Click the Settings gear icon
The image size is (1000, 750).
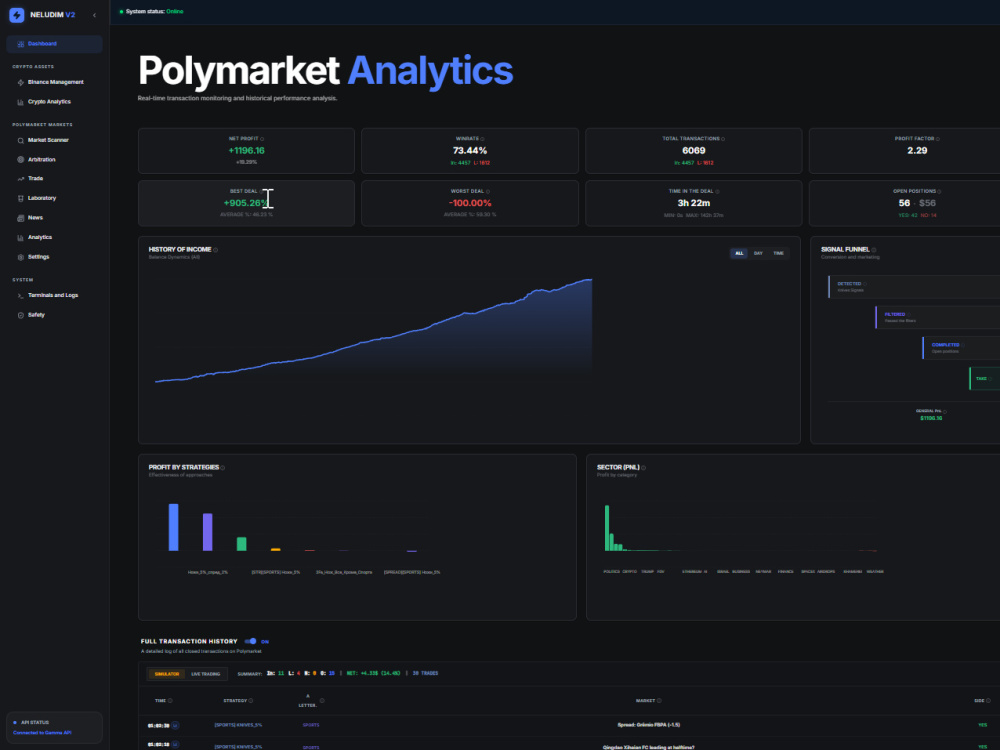[x=20, y=257]
